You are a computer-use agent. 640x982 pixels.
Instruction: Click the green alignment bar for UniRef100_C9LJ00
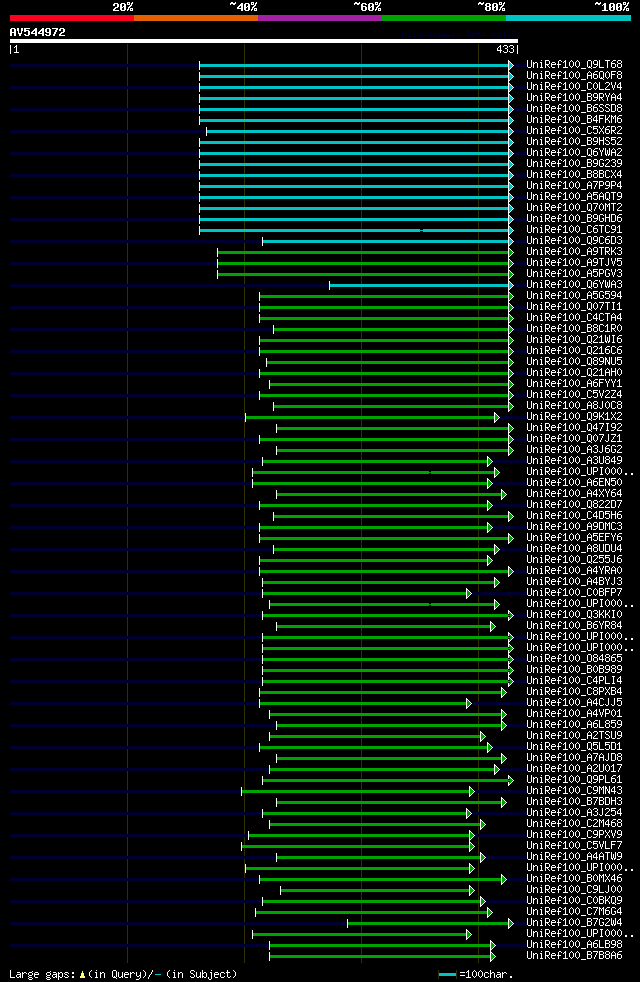(377, 891)
